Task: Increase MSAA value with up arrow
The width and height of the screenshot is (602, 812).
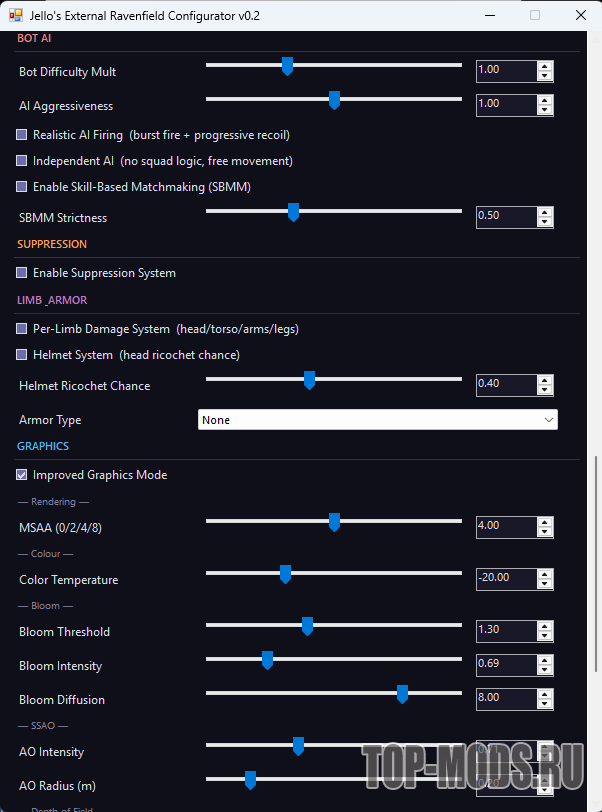Action: [544, 520]
